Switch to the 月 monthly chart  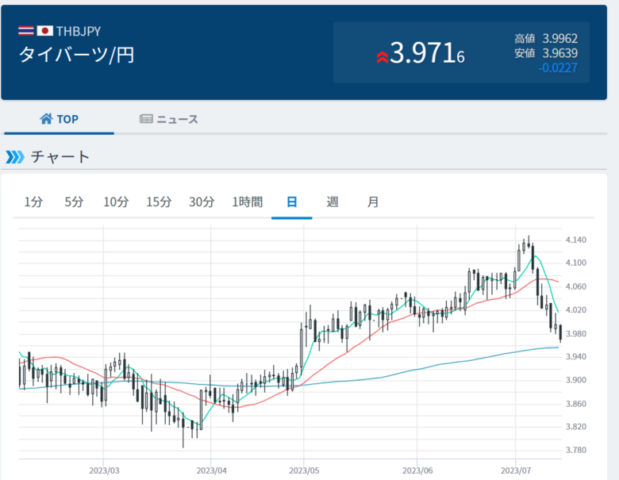coord(373,202)
